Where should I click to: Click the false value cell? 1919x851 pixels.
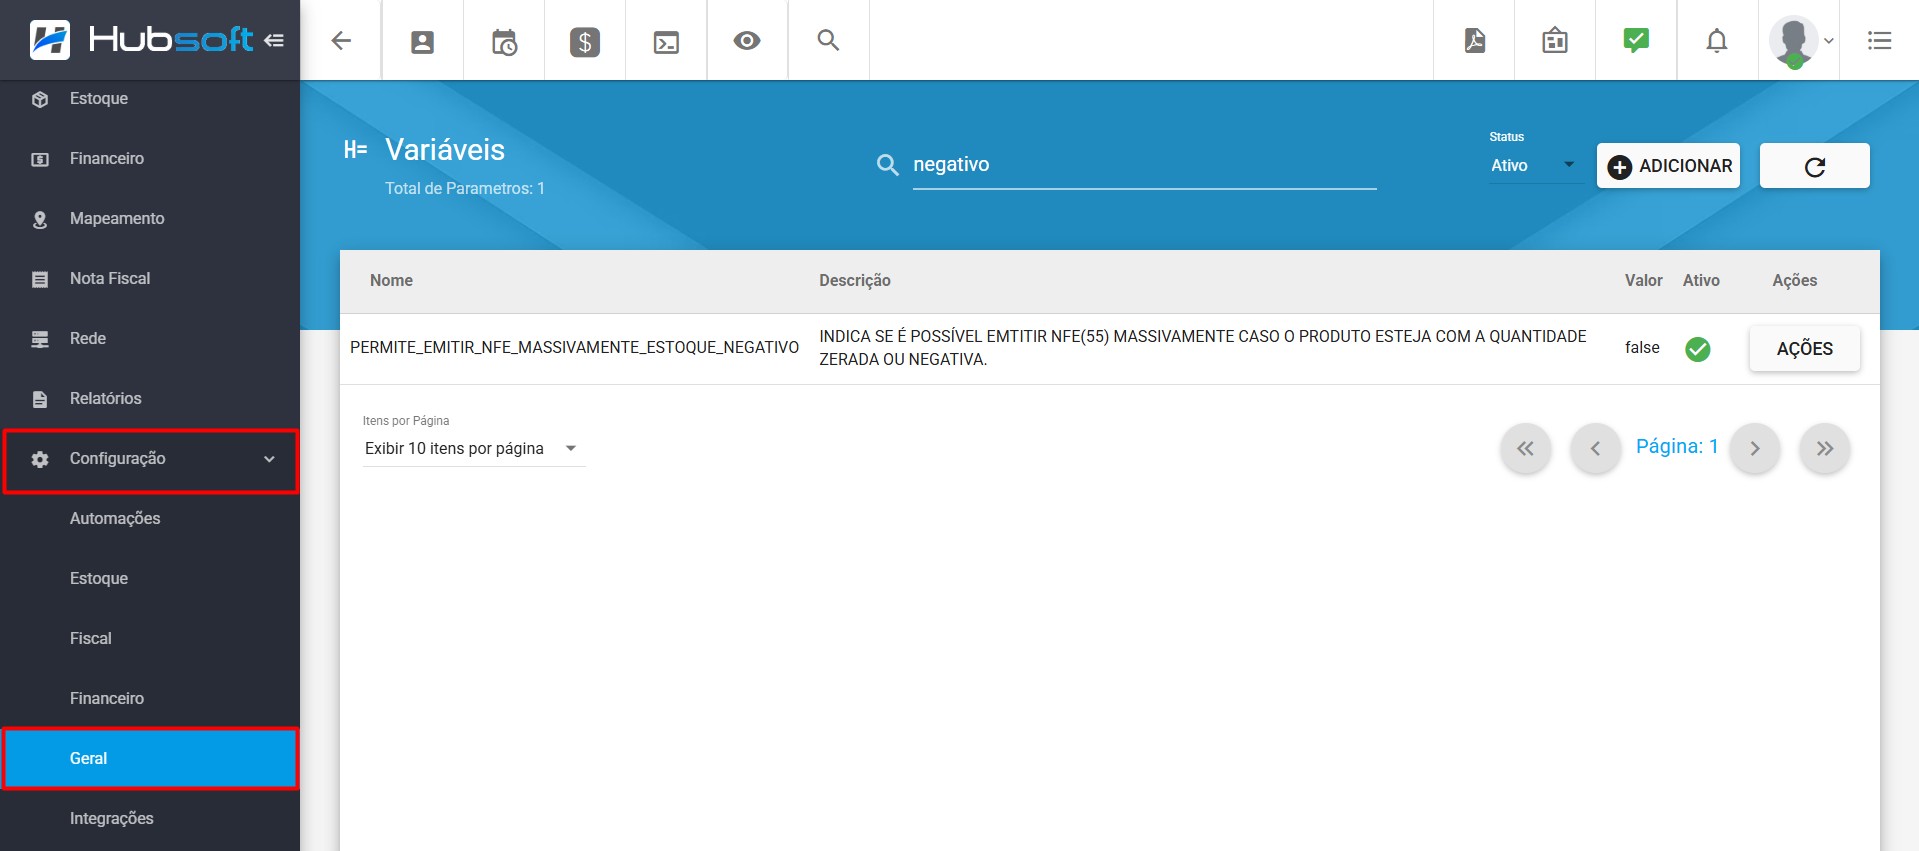[x=1642, y=348]
